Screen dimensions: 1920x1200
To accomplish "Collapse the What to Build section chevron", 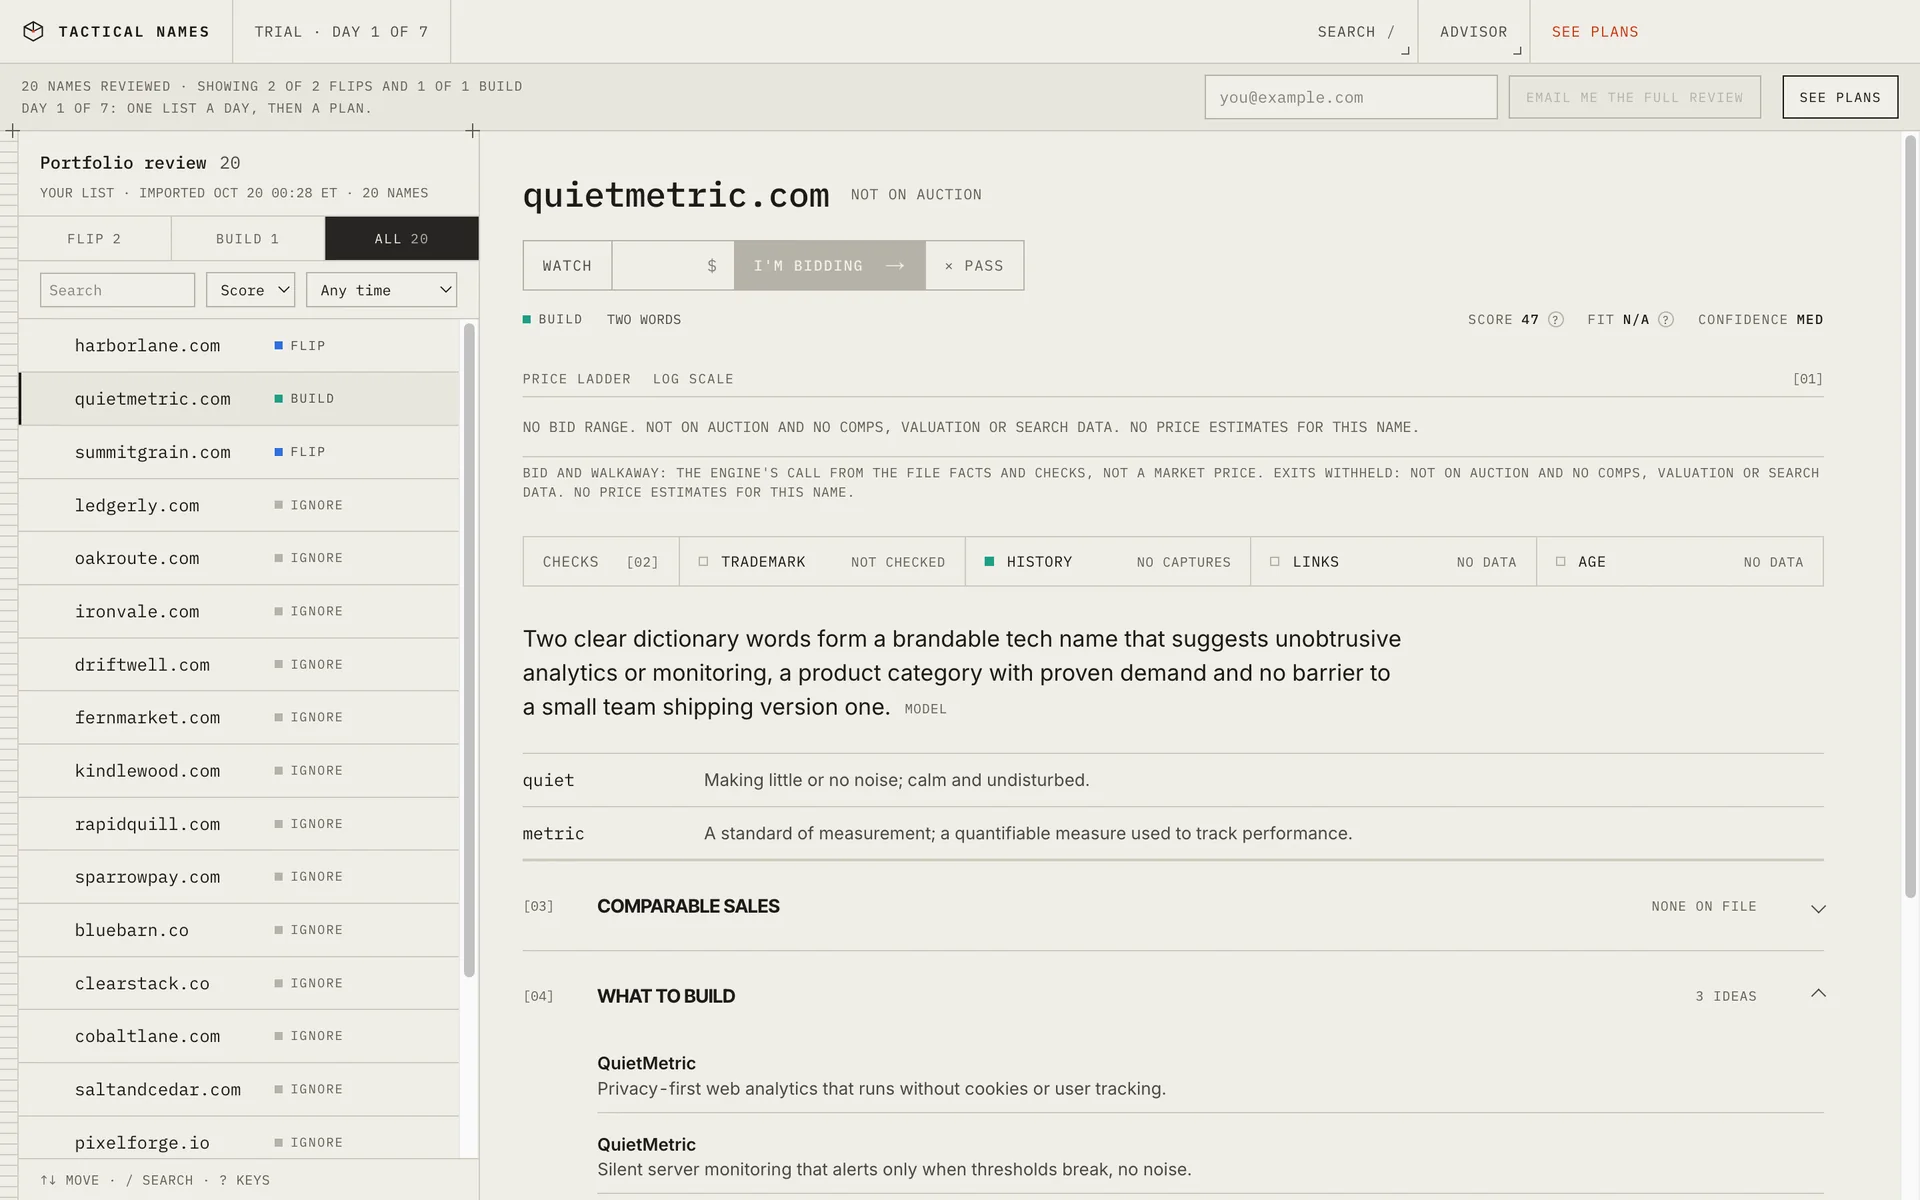I will pos(1818,994).
